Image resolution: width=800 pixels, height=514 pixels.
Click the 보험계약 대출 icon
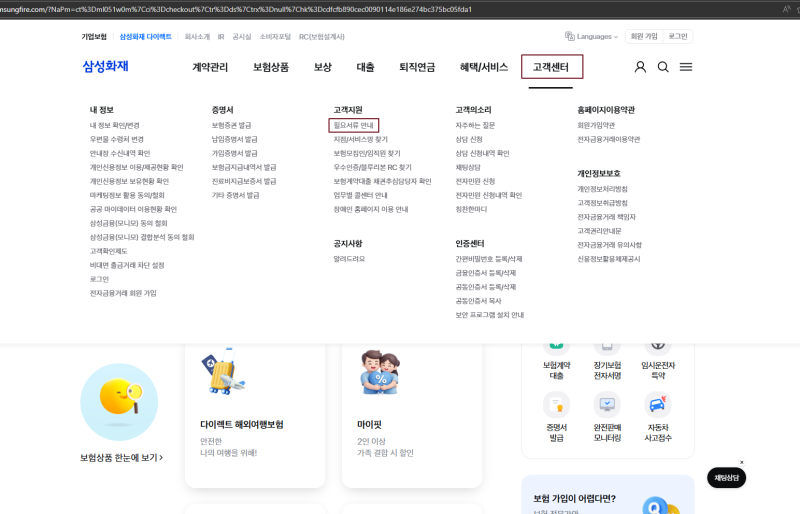(556, 349)
